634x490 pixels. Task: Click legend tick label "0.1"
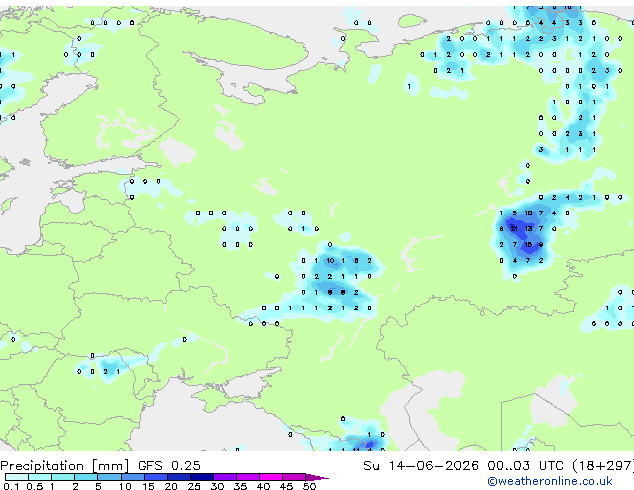(11, 486)
